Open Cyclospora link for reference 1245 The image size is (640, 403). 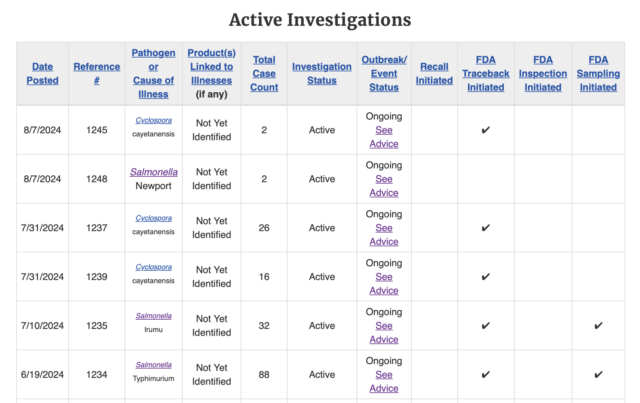(153, 120)
